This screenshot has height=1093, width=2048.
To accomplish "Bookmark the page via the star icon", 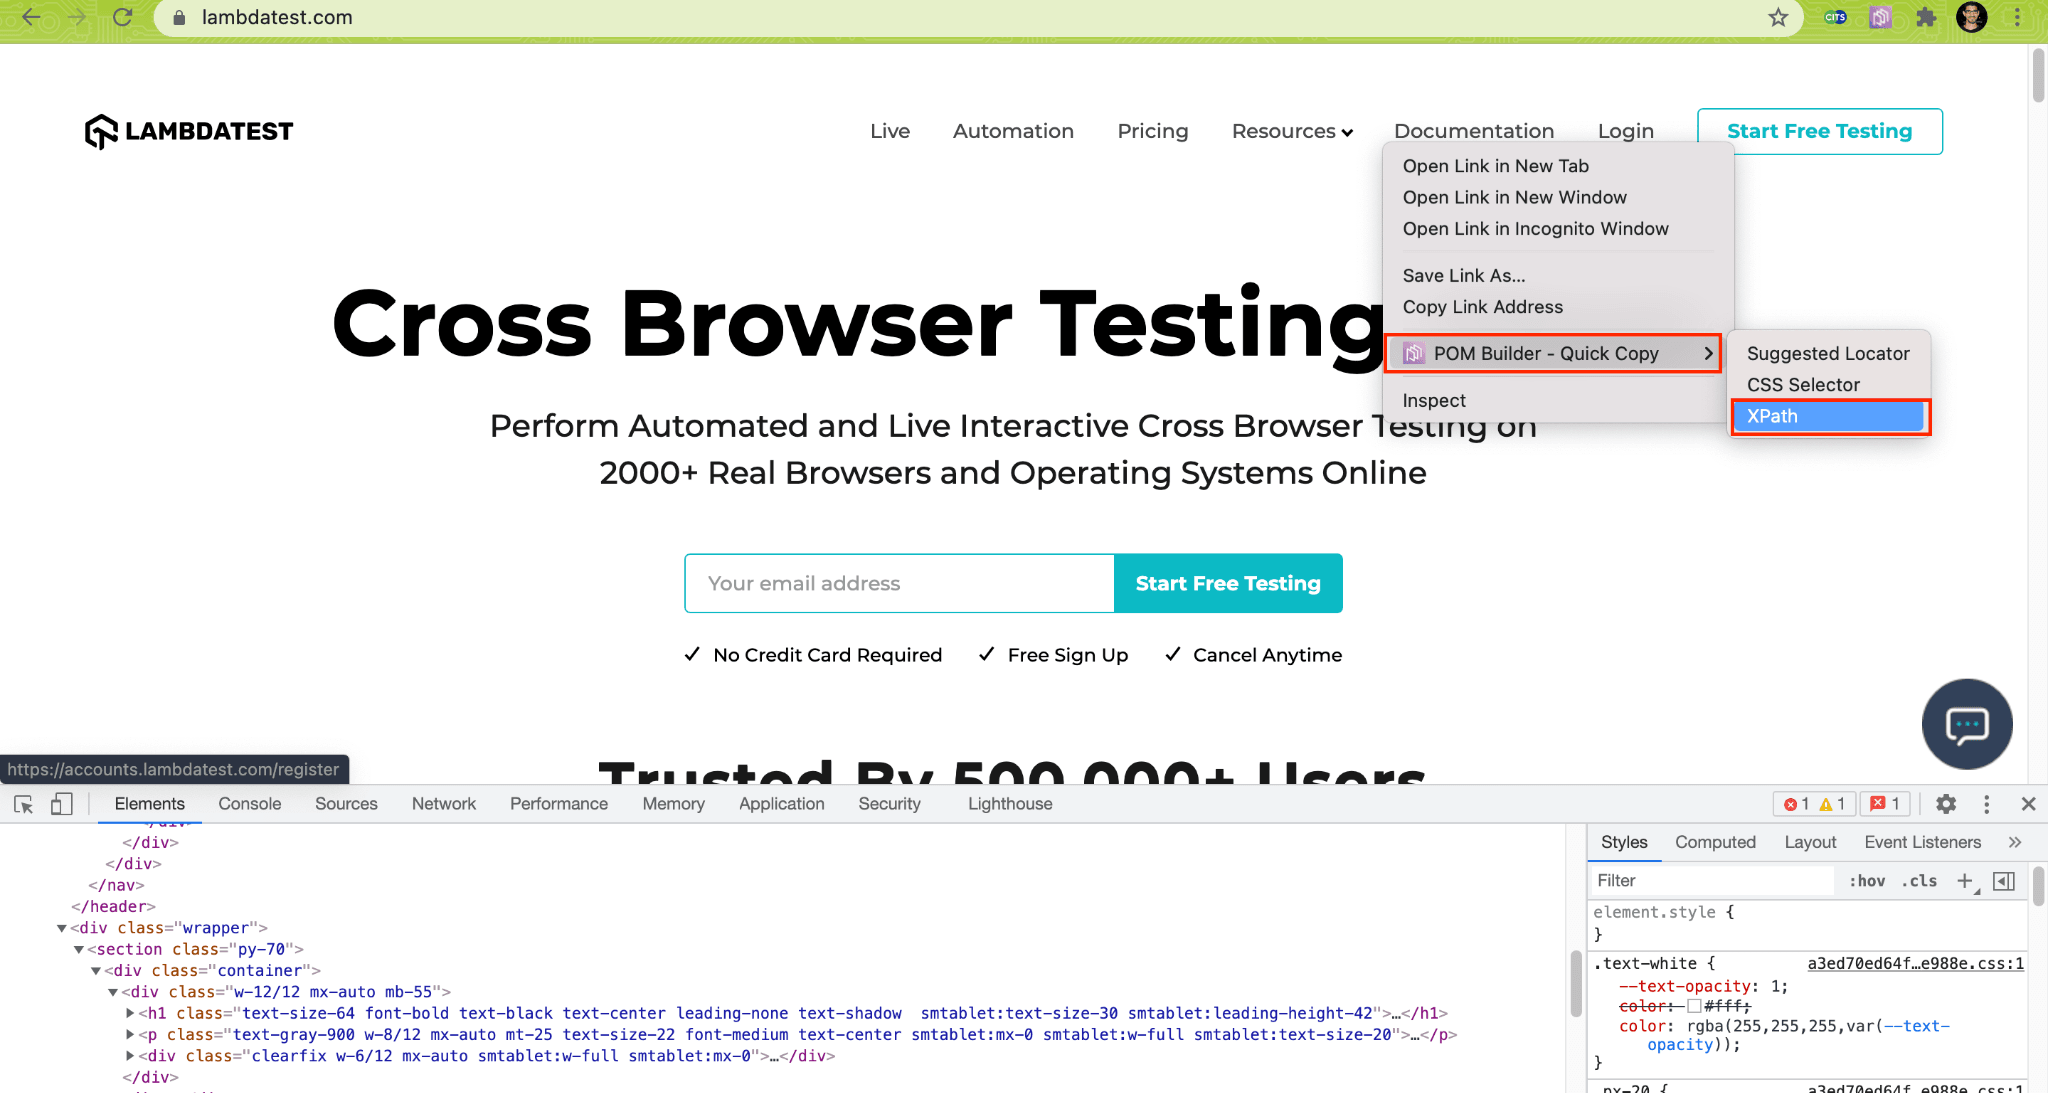I will (x=1777, y=17).
